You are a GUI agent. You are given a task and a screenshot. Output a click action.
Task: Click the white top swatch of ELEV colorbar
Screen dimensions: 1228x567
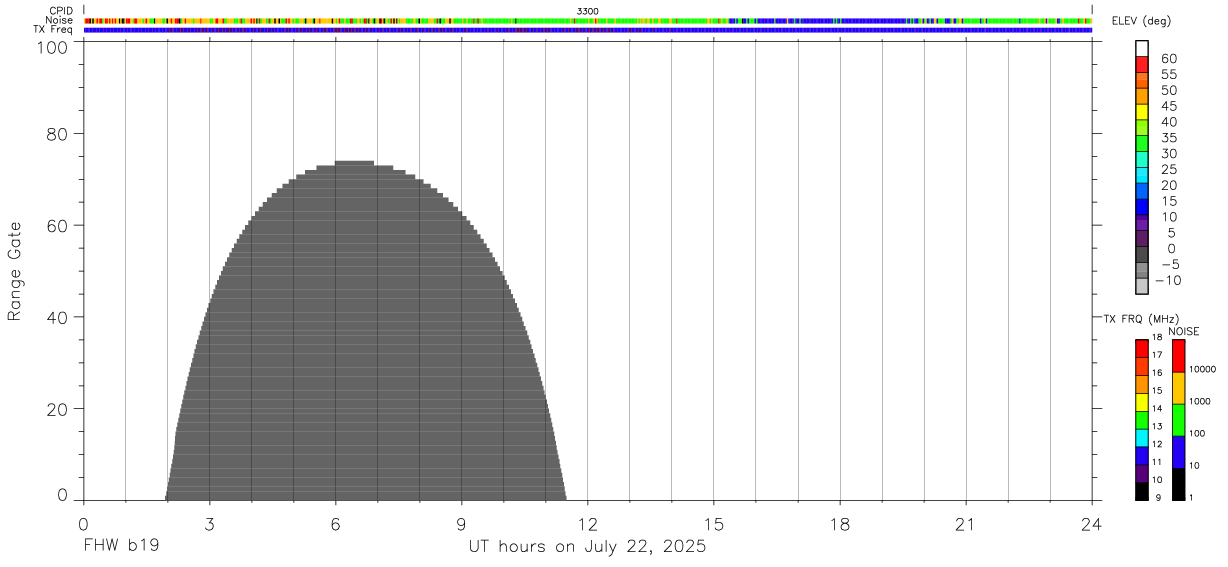tap(1142, 48)
